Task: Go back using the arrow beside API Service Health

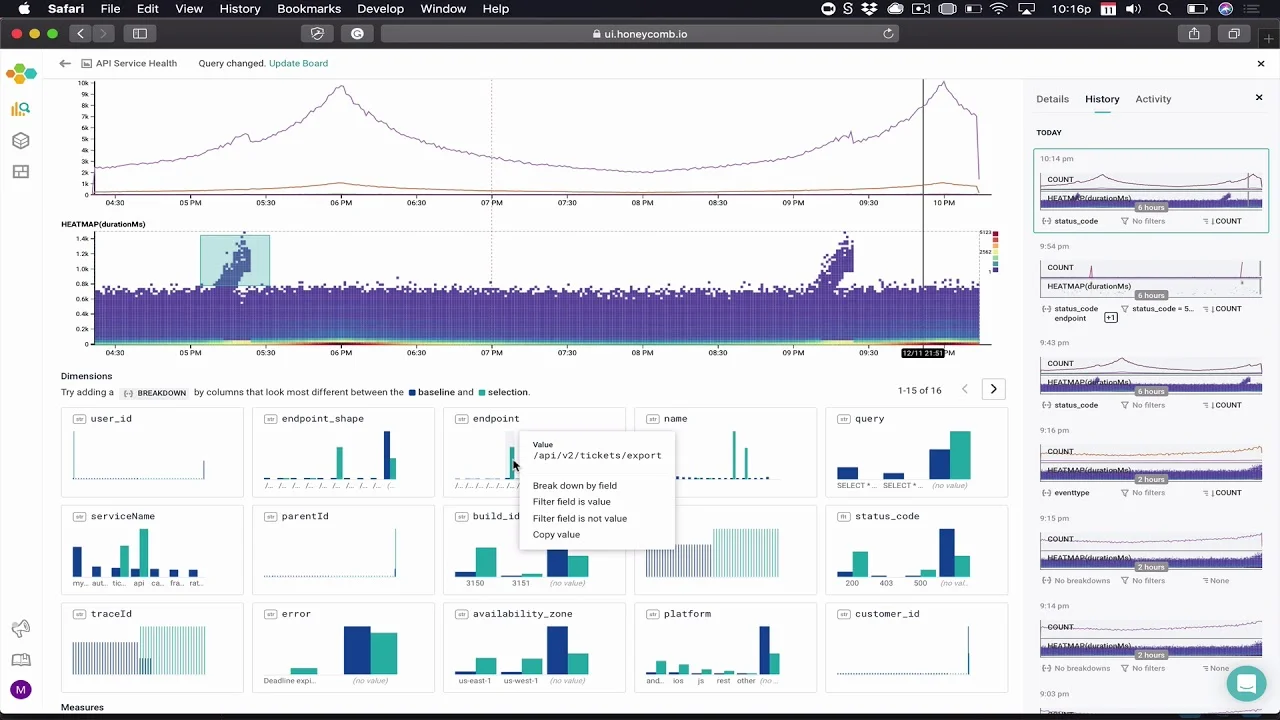Action: coord(65,63)
